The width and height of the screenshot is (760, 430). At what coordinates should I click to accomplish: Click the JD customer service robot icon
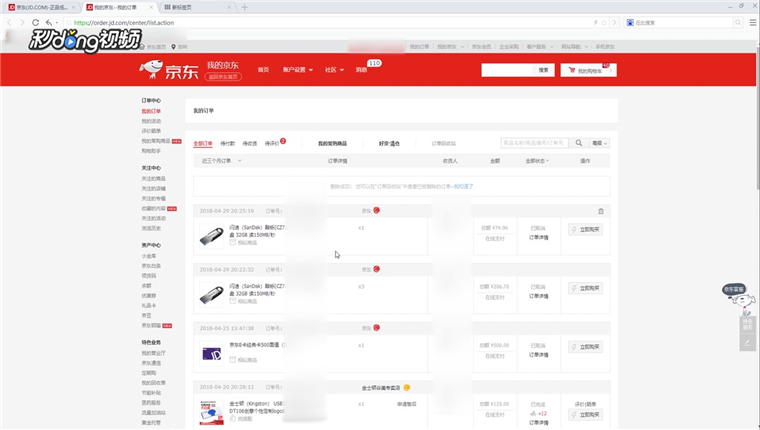click(x=739, y=299)
